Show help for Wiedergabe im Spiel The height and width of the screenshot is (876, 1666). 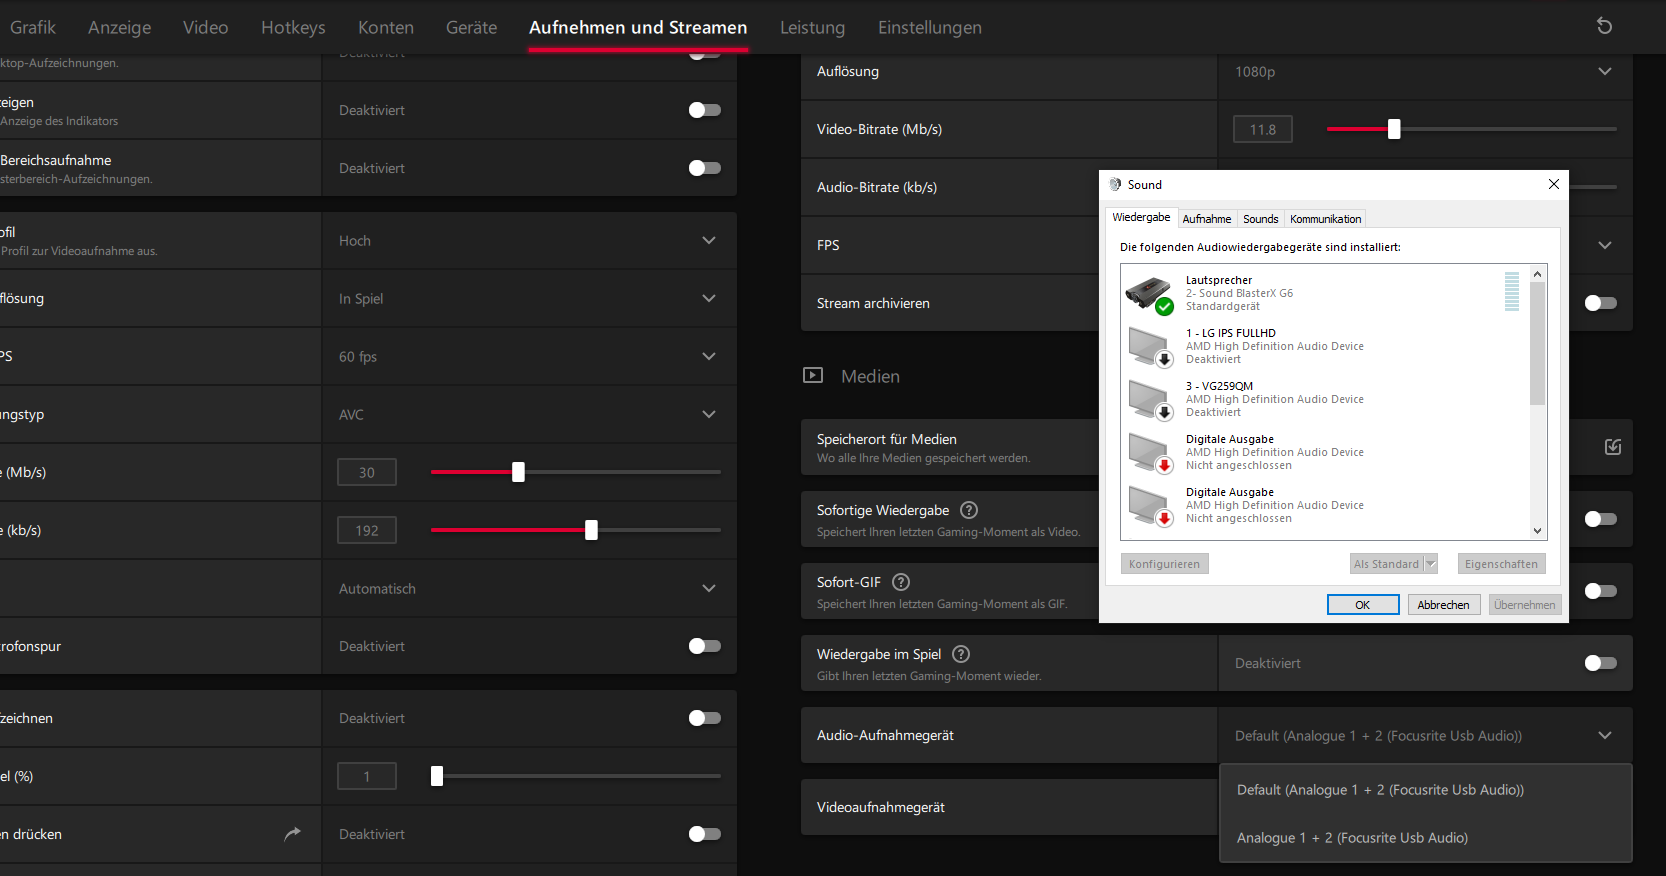pyautogui.click(x=961, y=654)
